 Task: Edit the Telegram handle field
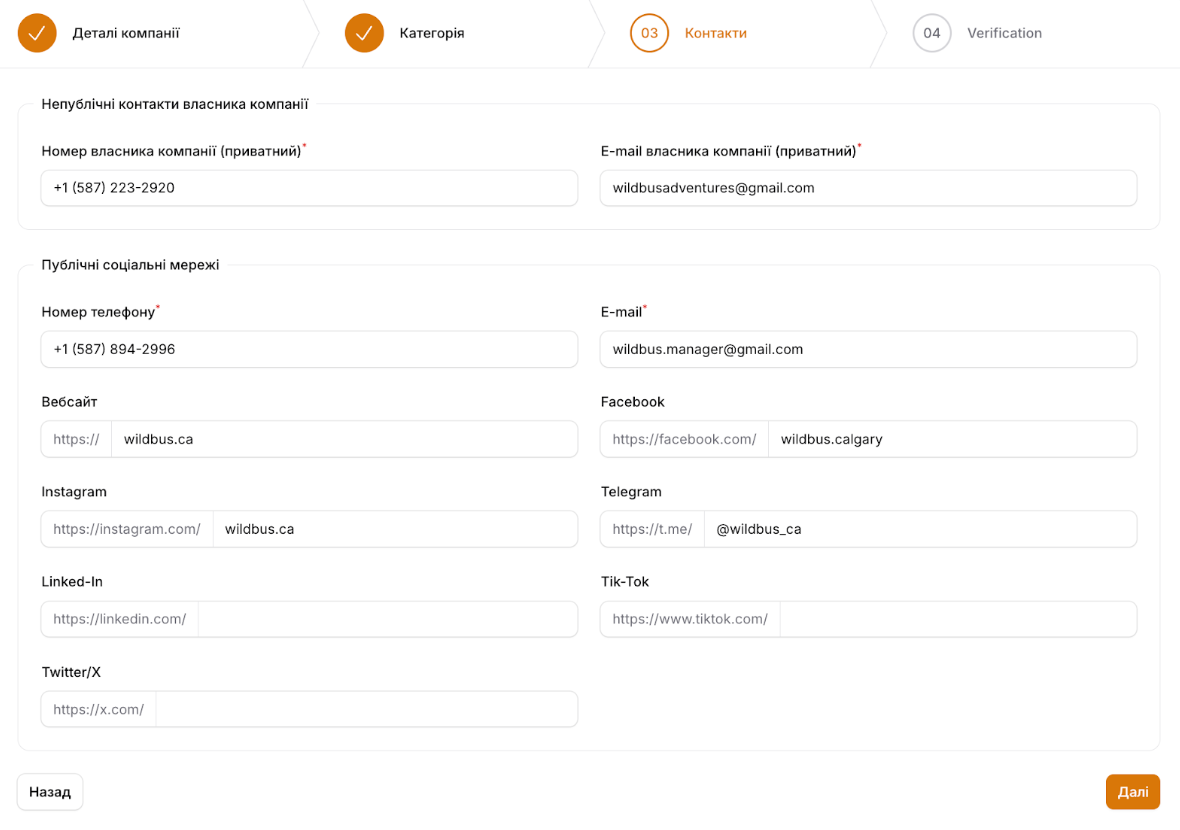coord(920,529)
